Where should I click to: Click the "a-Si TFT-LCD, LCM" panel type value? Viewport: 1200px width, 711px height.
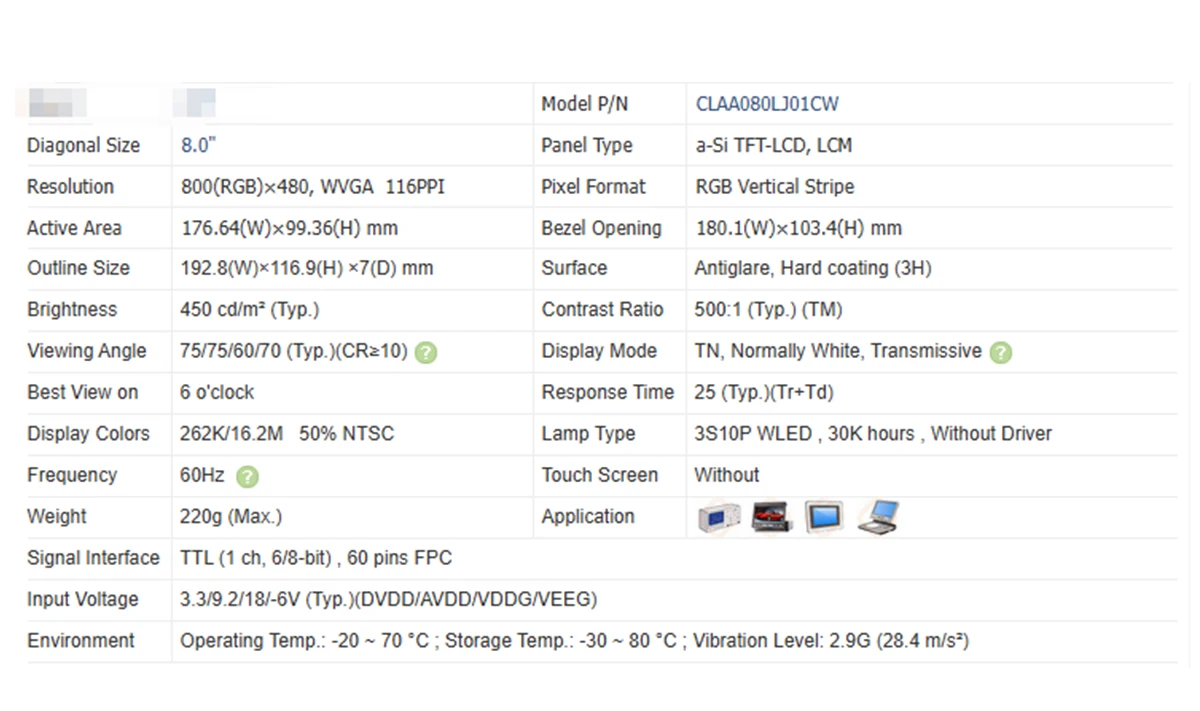pyautogui.click(x=774, y=145)
